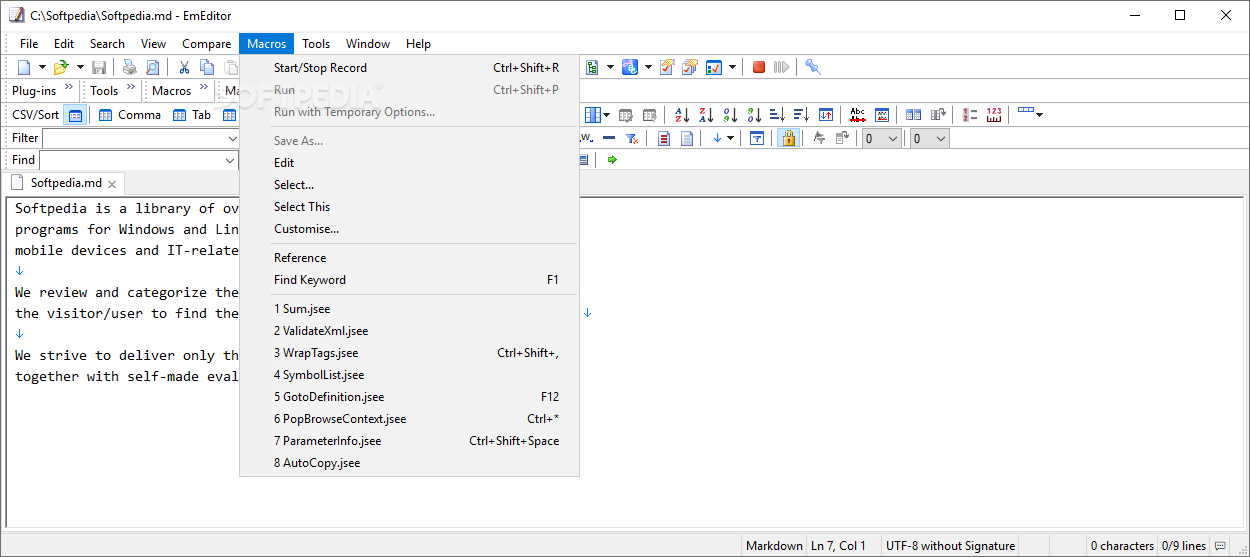
Task: Run the 1 Sum.jsee macro
Action: click(x=409, y=309)
